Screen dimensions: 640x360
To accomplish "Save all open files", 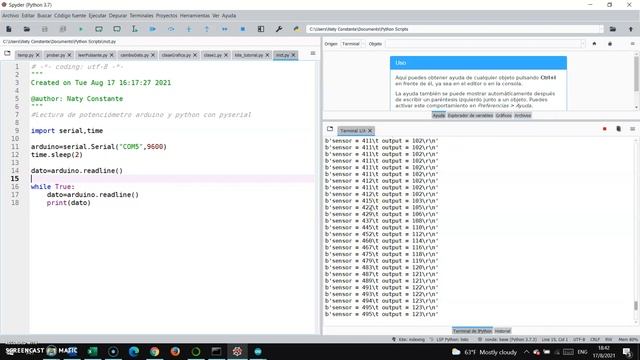I will click(x=62, y=29).
